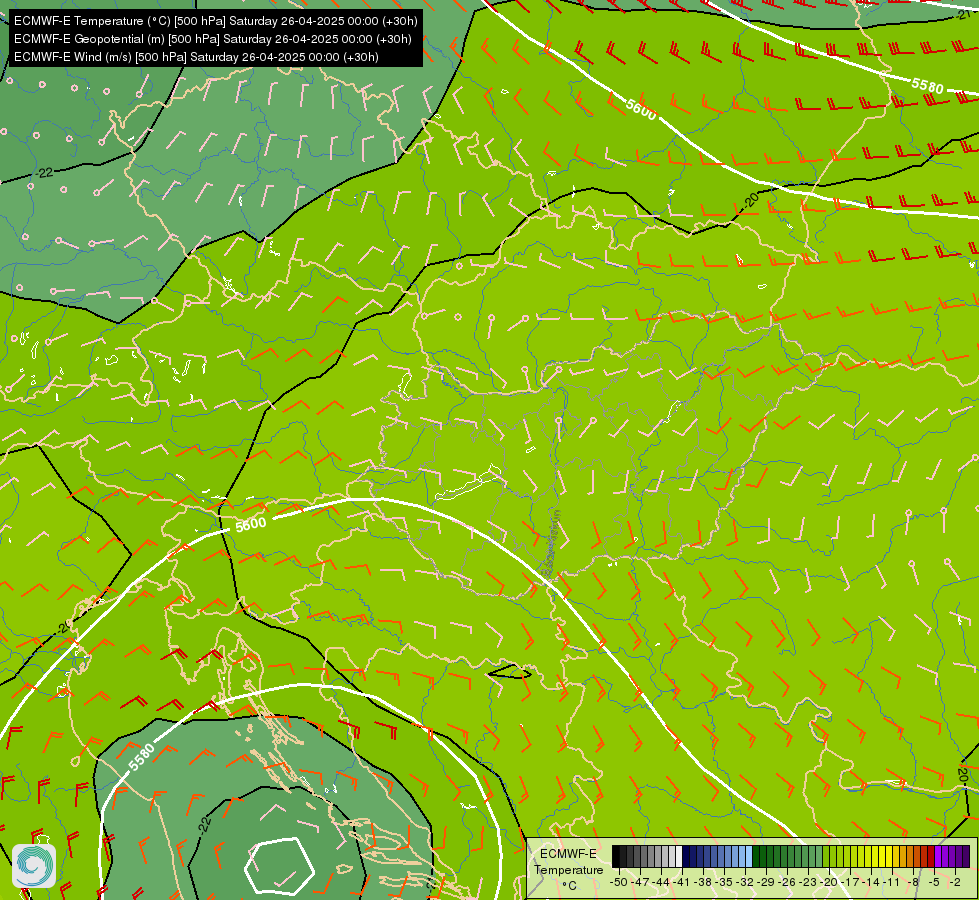This screenshot has width=979, height=900.
Task: Click the legend tick label '-35'
Action: (x=724, y=882)
